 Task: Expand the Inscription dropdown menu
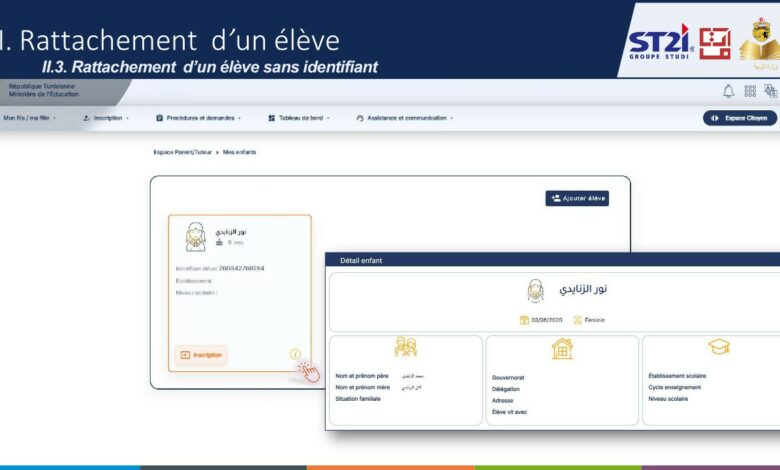(x=106, y=118)
